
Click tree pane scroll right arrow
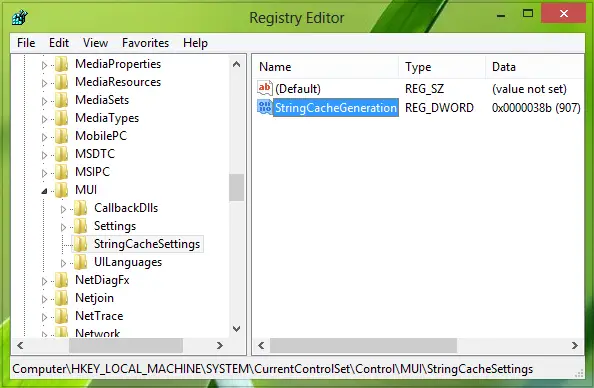coord(219,345)
